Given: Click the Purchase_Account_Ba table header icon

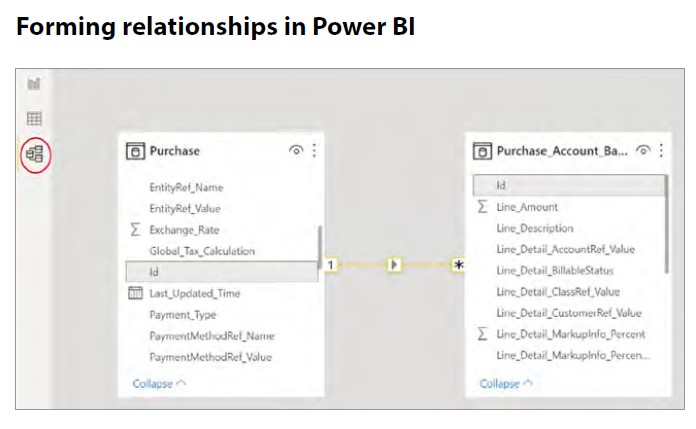Looking at the screenshot, I should [x=482, y=151].
